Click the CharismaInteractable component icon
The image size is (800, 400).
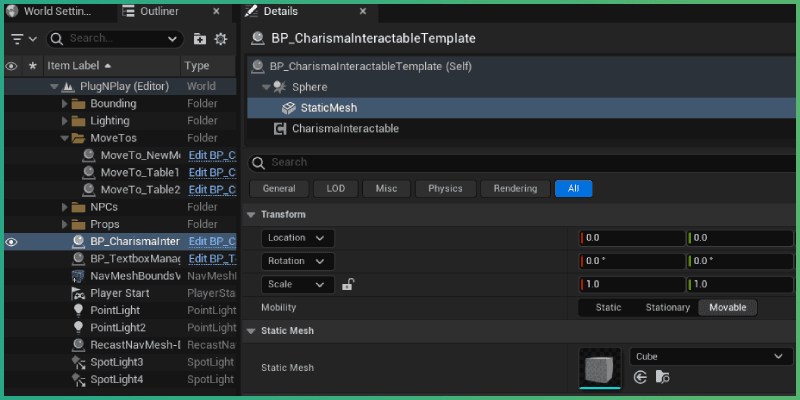280,129
